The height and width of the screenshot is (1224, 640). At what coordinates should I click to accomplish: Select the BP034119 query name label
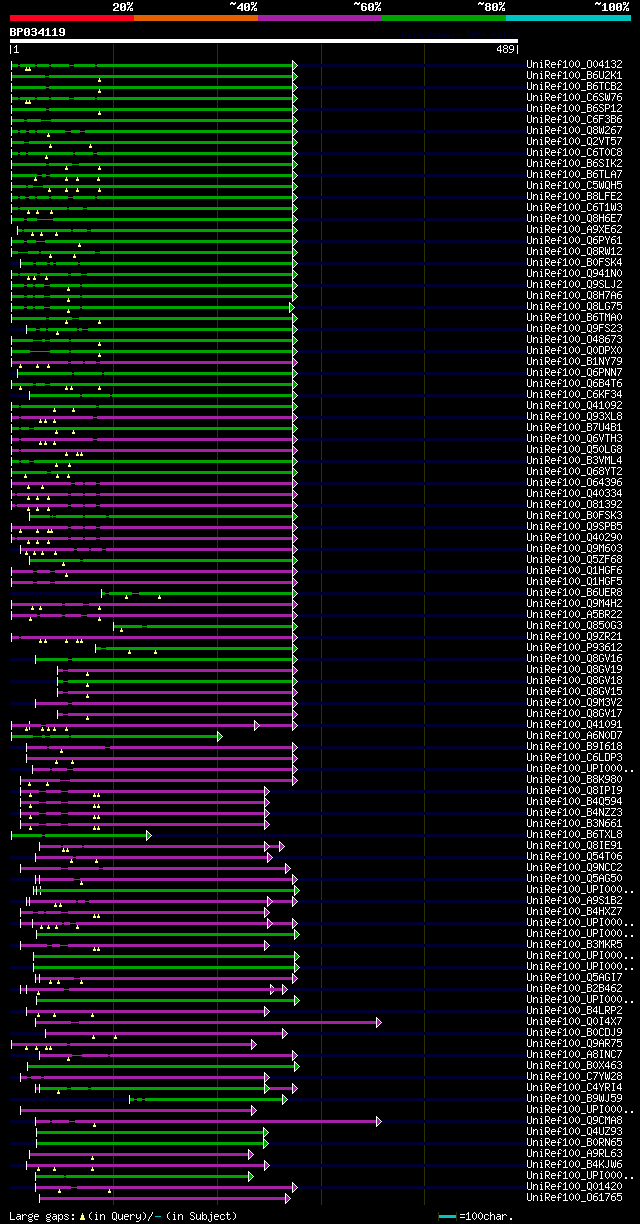[38, 32]
